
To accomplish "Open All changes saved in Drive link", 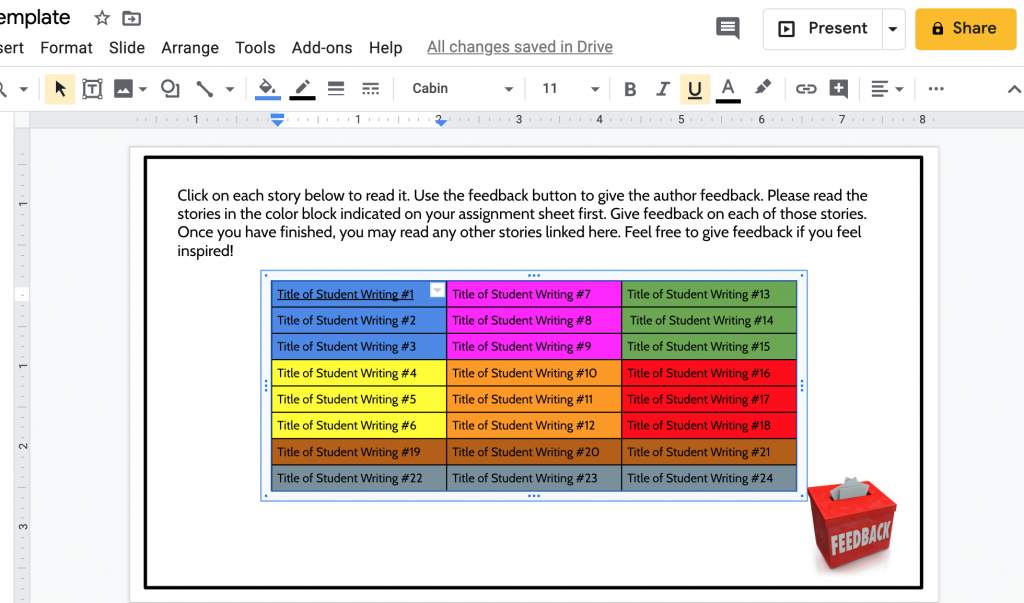I will pyautogui.click(x=520, y=47).
